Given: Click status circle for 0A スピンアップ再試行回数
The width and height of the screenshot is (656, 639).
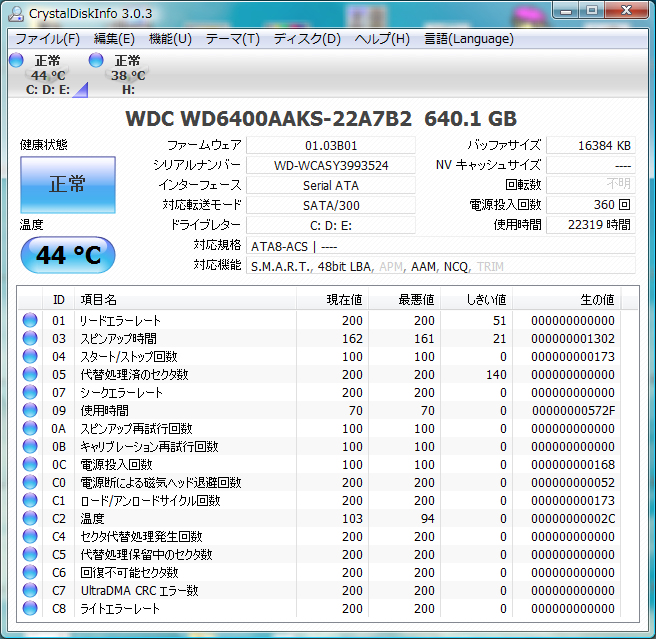Looking at the screenshot, I should point(30,428).
